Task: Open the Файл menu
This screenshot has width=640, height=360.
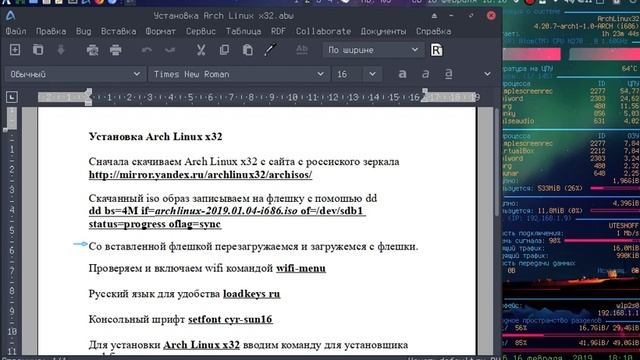Action: click(16, 31)
